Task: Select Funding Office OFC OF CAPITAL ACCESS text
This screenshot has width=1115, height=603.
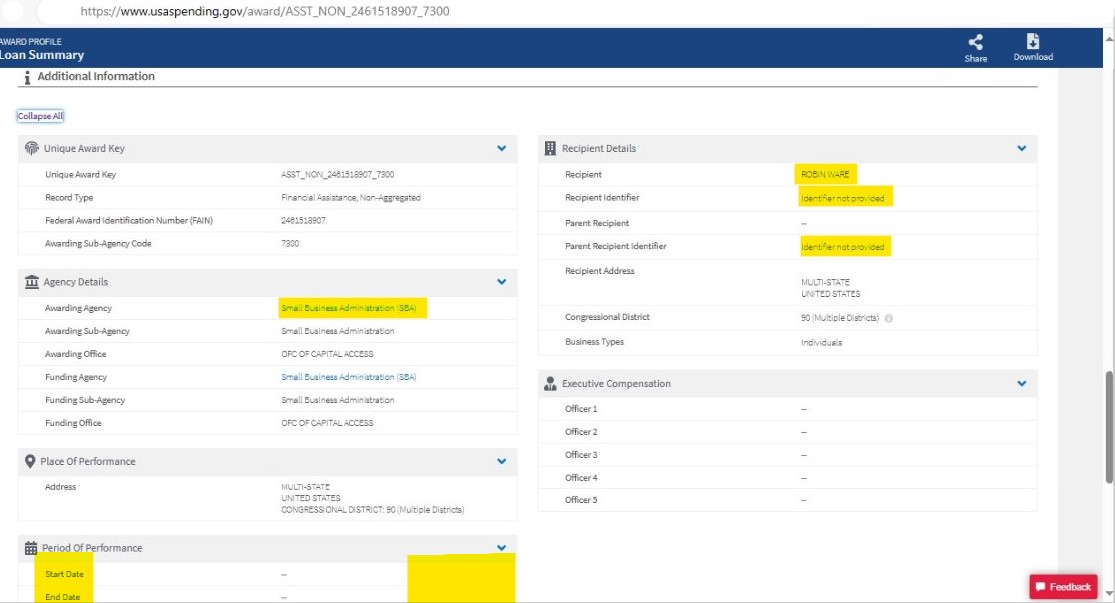Action: [x=327, y=423]
